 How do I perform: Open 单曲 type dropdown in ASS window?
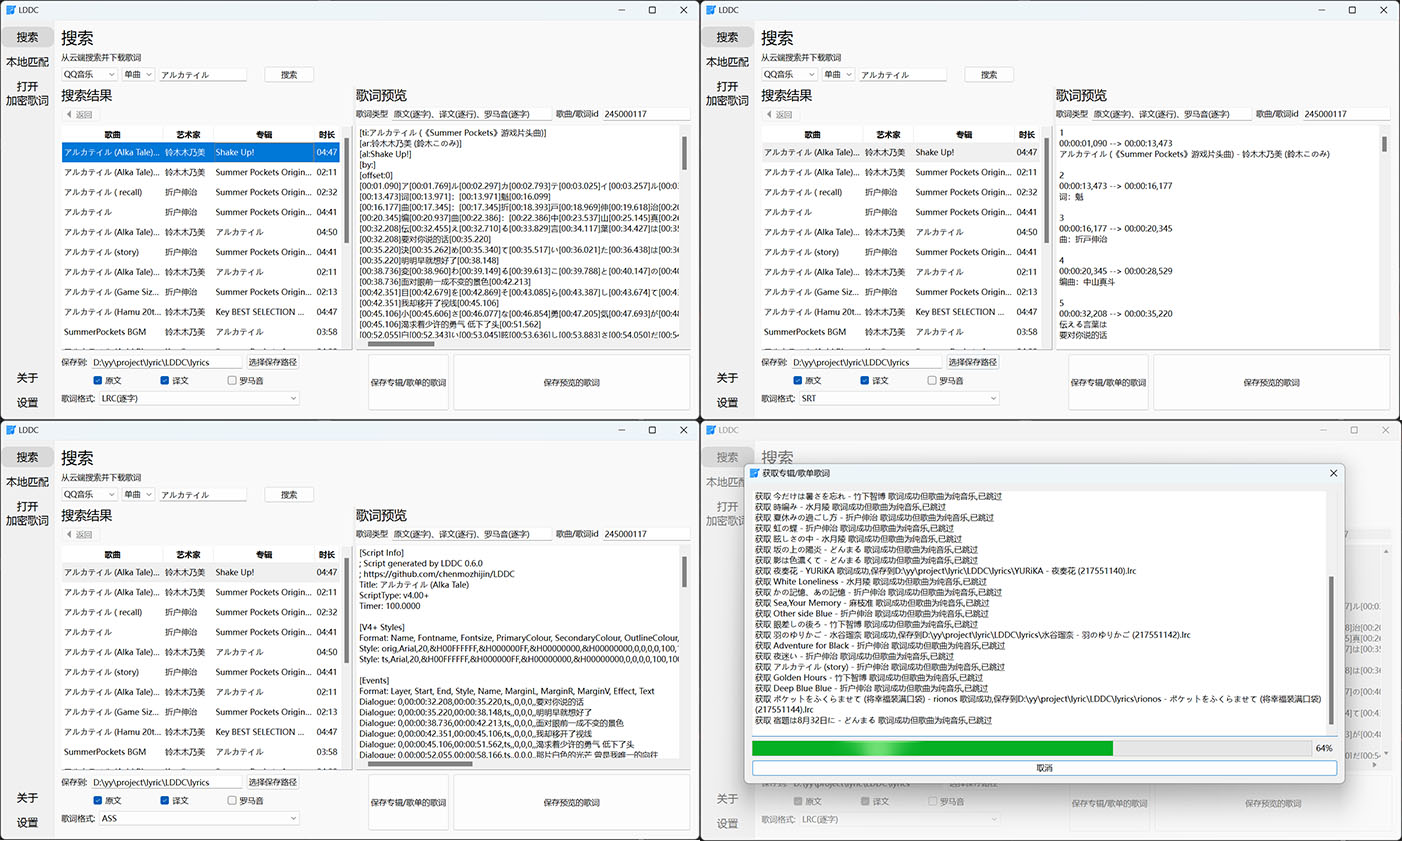click(x=138, y=494)
